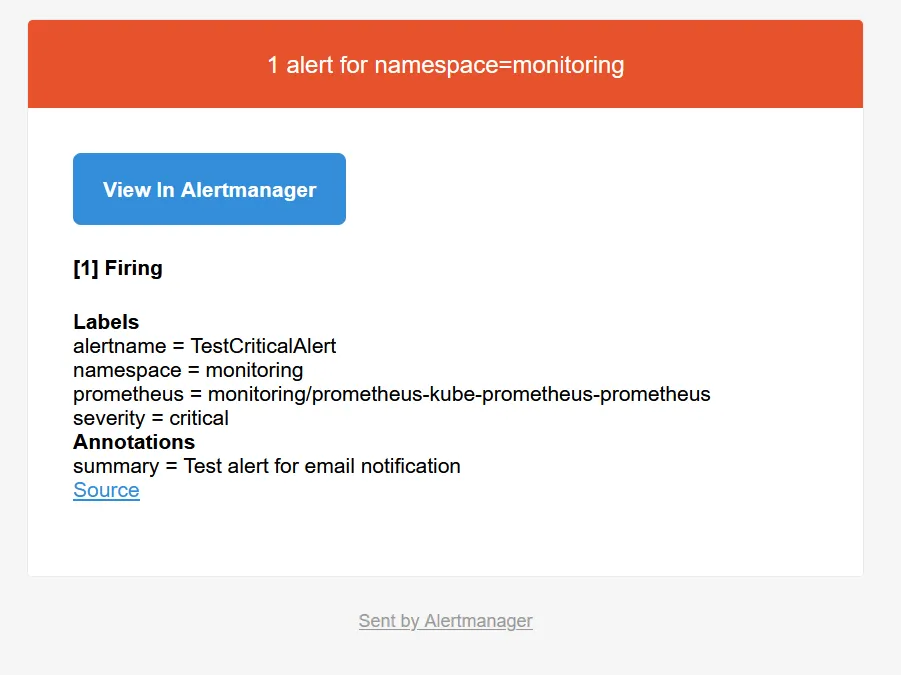Image resolution: width=901 pixels, height=675 pixels.
Task: Select the prometheus label line
Action: 391,394
